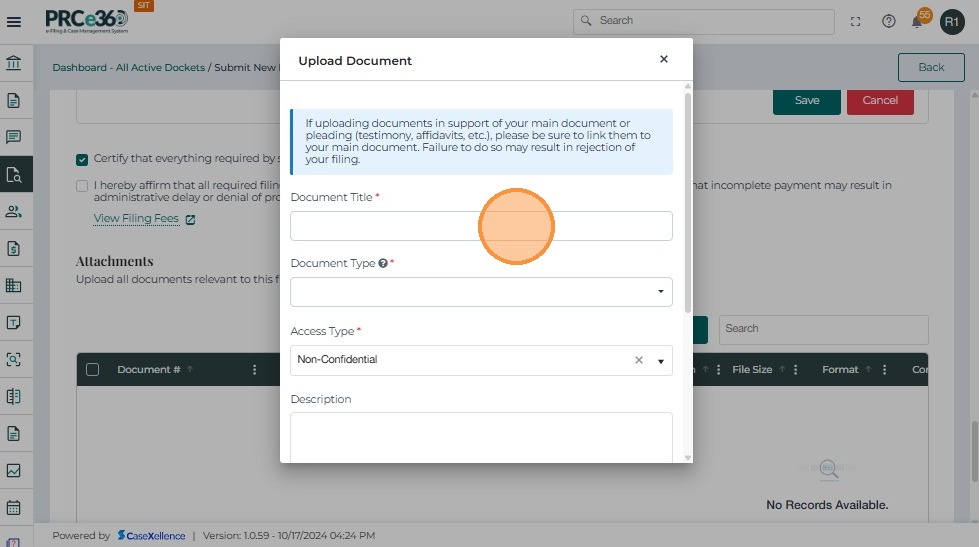The width and height of the screenshot is (979, 547).
Task: Toggle fullscreen mode icon in header
Action: [x=855, y=21]
